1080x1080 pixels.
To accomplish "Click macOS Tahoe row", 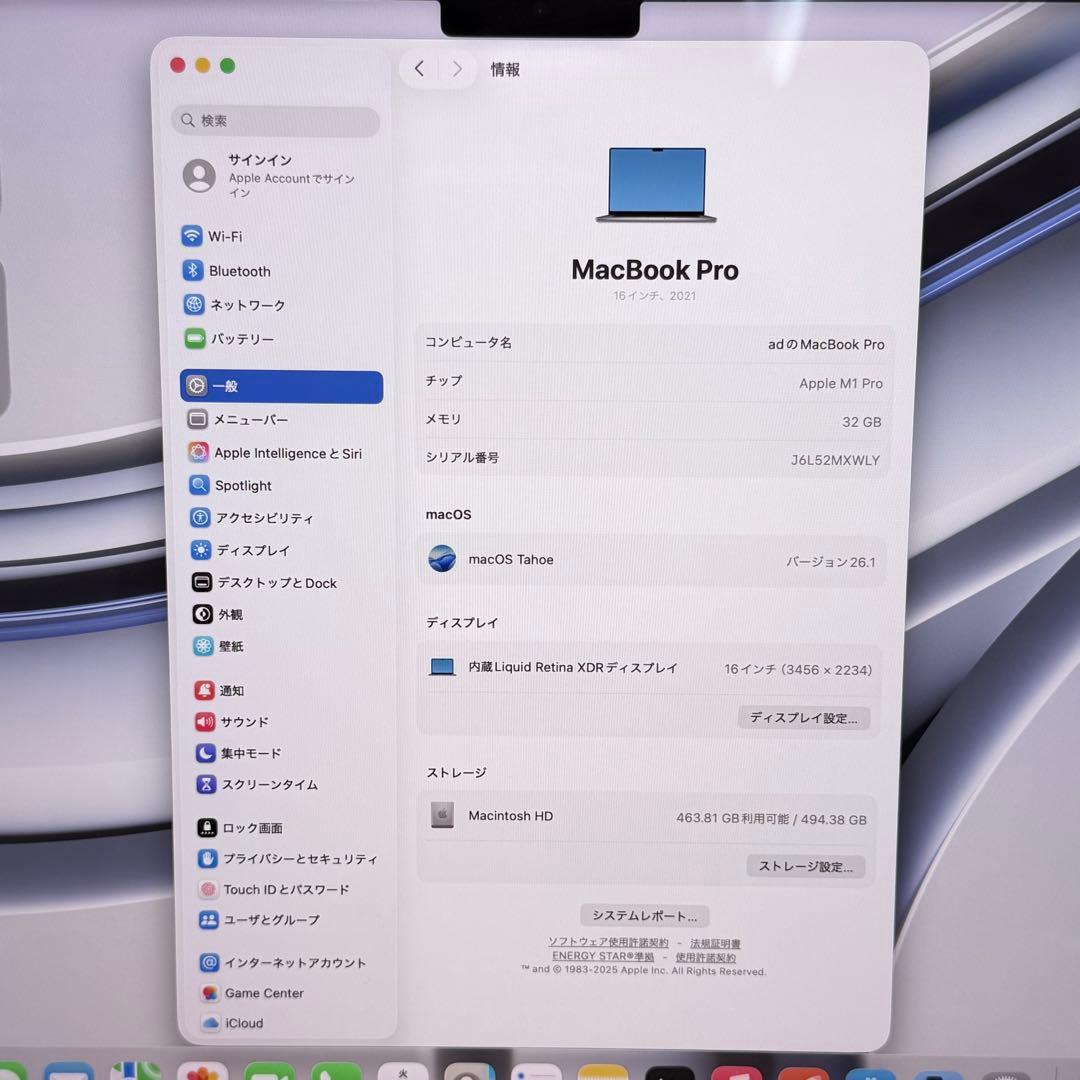I will (x=651, y=560).
